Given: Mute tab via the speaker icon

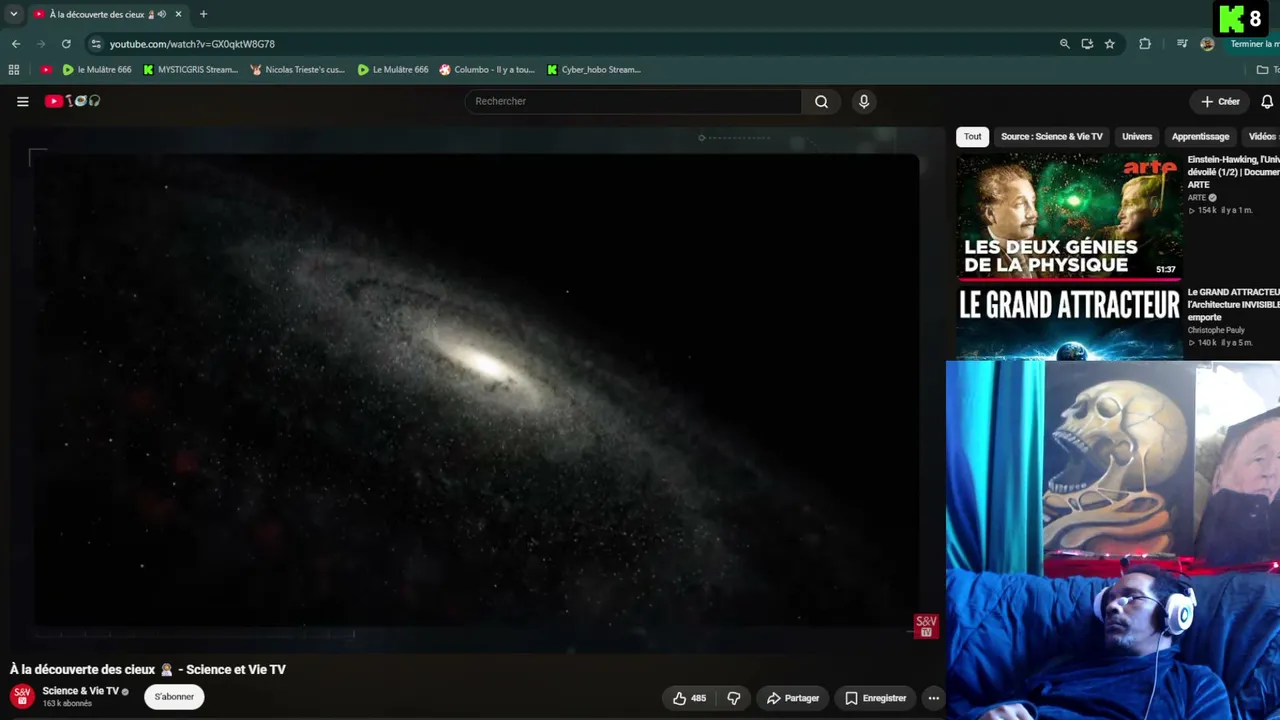Looking at the screenshot, I should pyautogui.click(x=162, y=14).
